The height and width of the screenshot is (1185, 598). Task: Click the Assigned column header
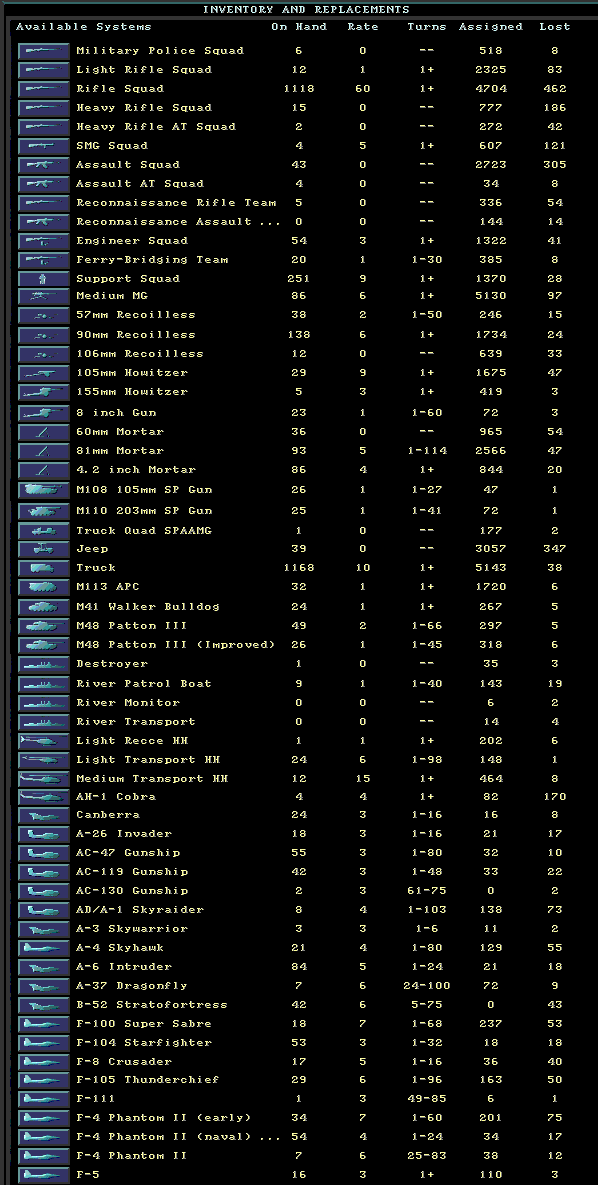[491, 26]
